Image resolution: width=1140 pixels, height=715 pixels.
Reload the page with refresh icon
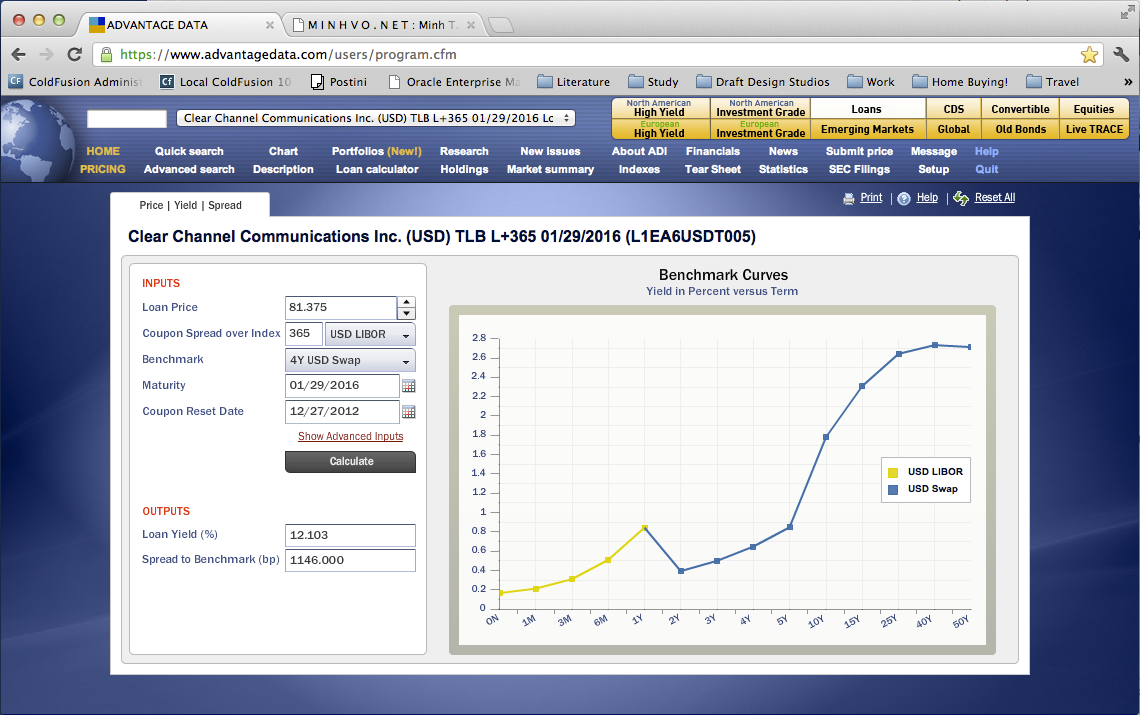point(74,55)
